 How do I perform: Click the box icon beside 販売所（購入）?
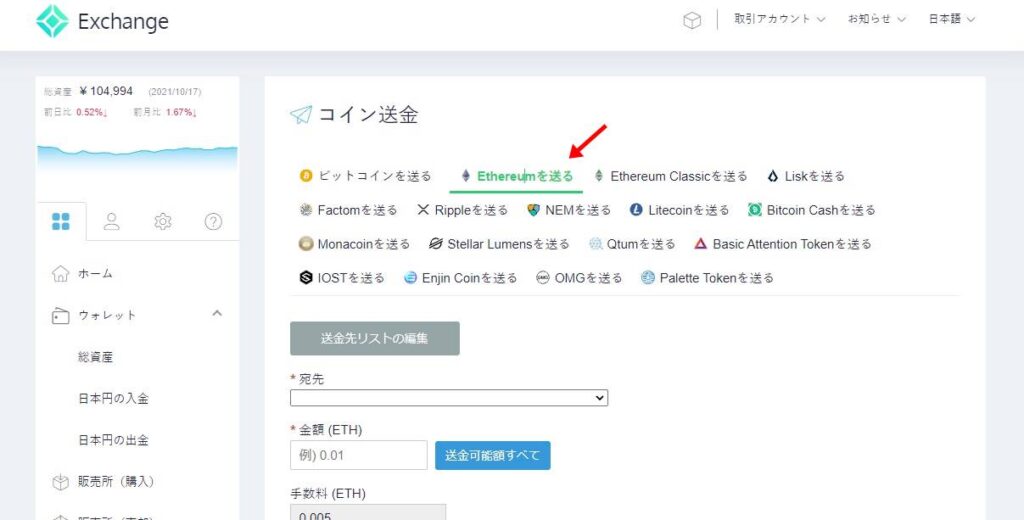pyautogui.click(x=60, y=482)
